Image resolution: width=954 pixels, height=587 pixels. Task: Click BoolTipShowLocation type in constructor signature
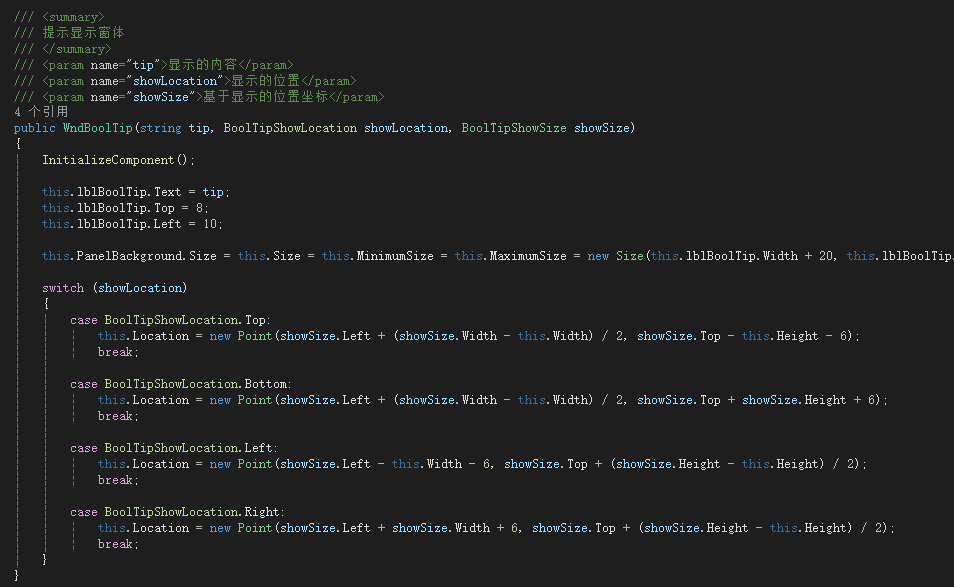[x=289, y=128]
